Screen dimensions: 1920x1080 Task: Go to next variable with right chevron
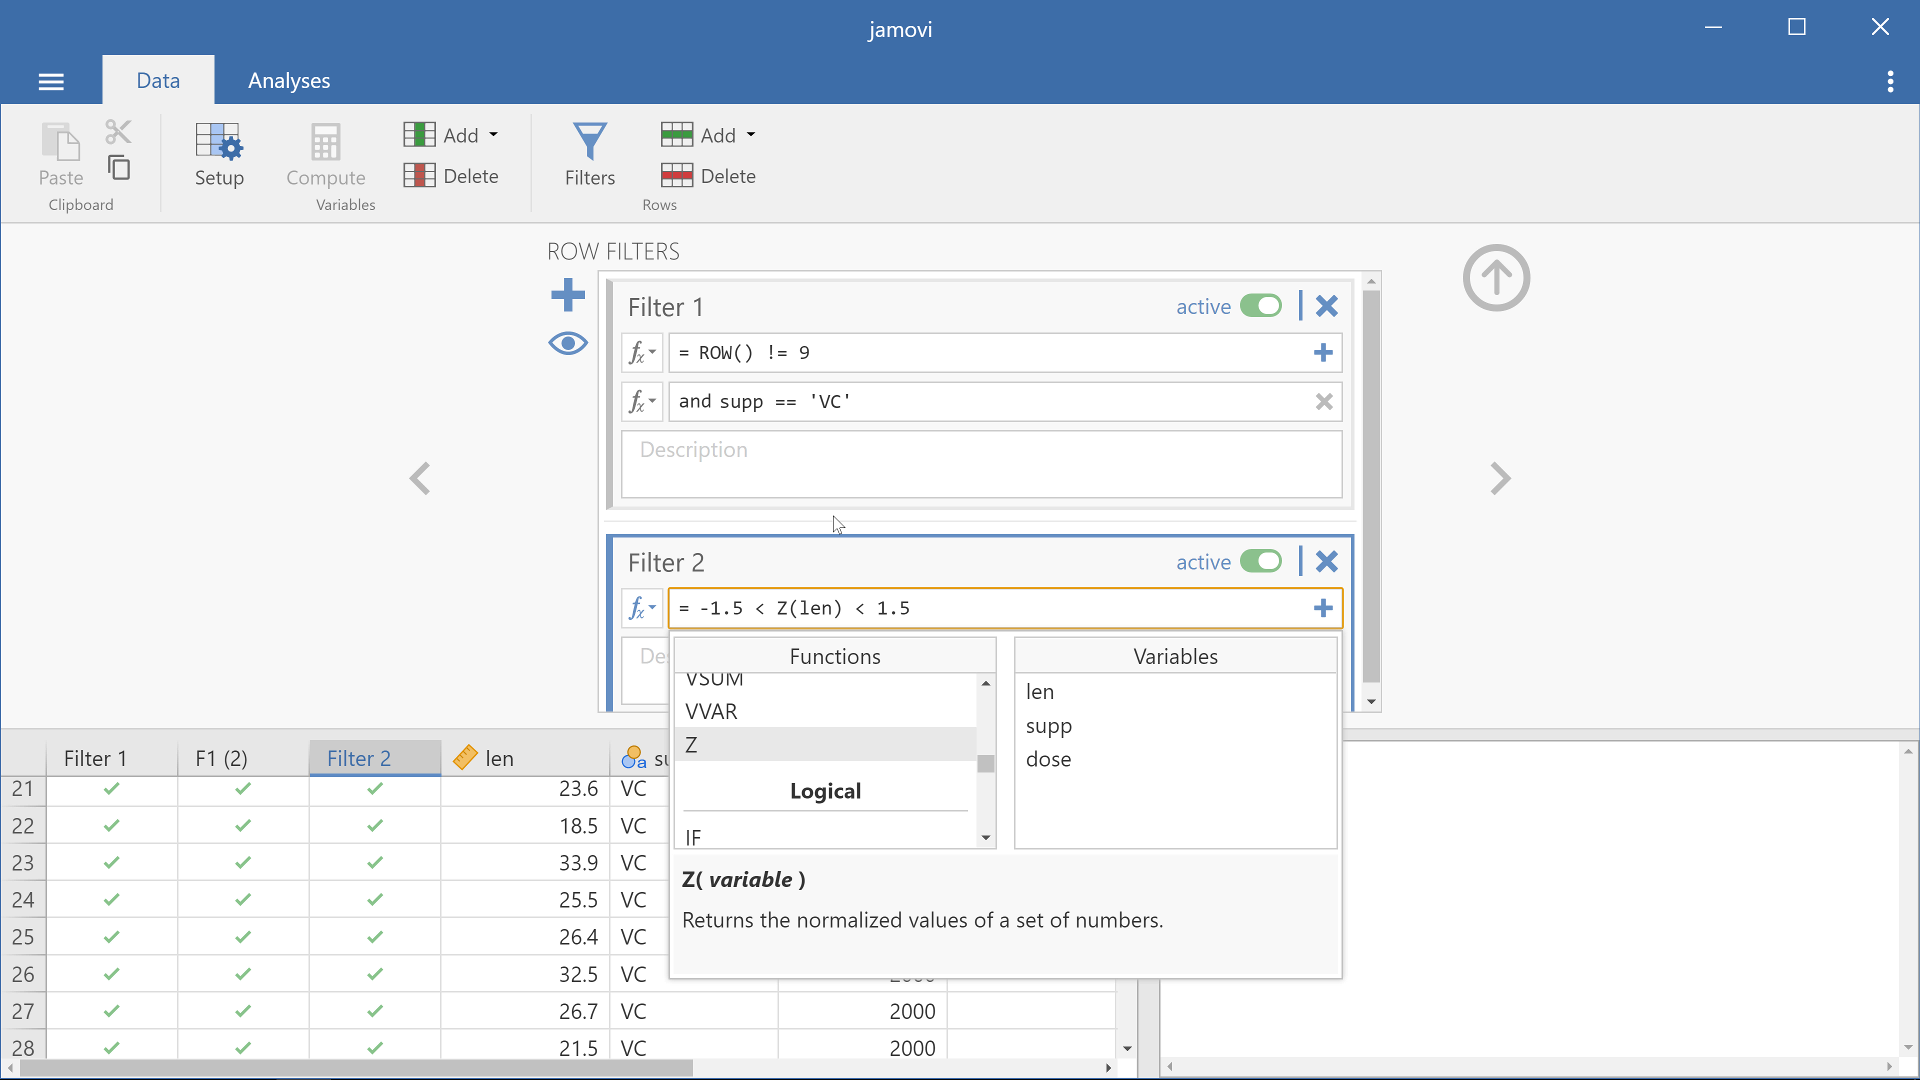point(1500,478)
